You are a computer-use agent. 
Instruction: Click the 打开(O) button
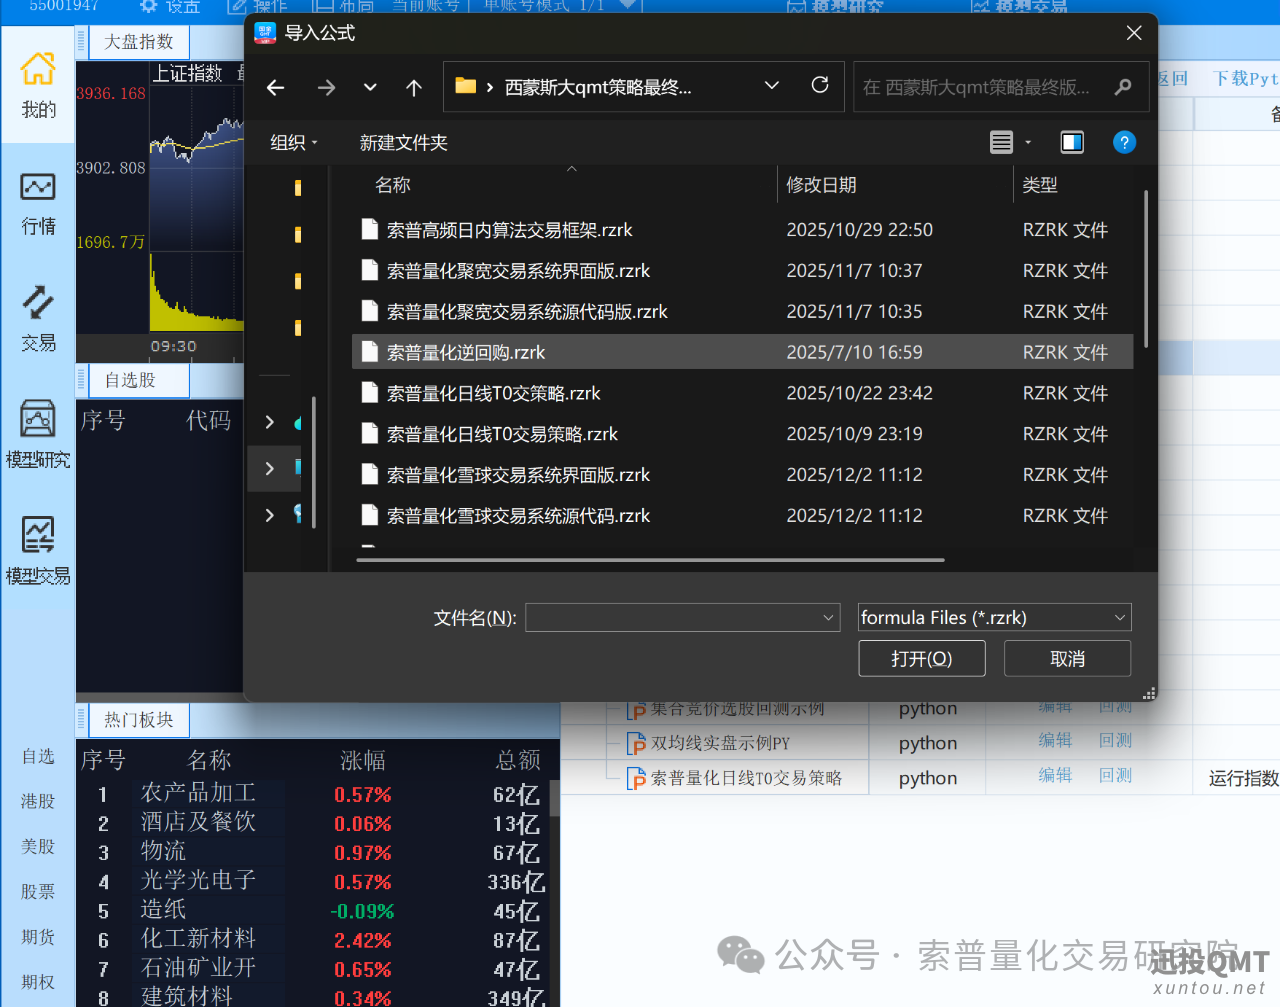[x=921, y=658]
